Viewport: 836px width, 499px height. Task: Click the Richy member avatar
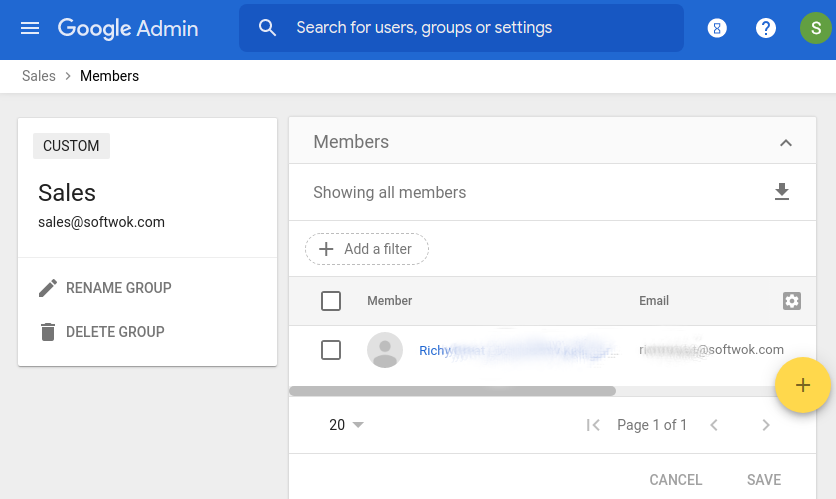coord(385,350)
